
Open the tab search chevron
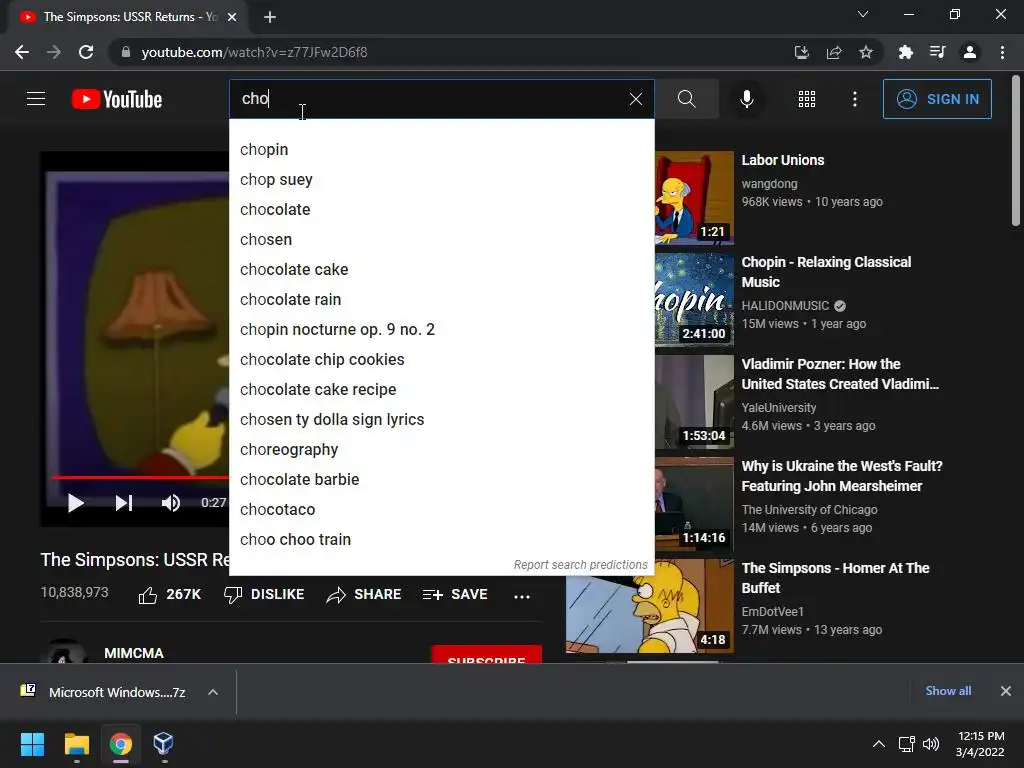pos(863,14)
